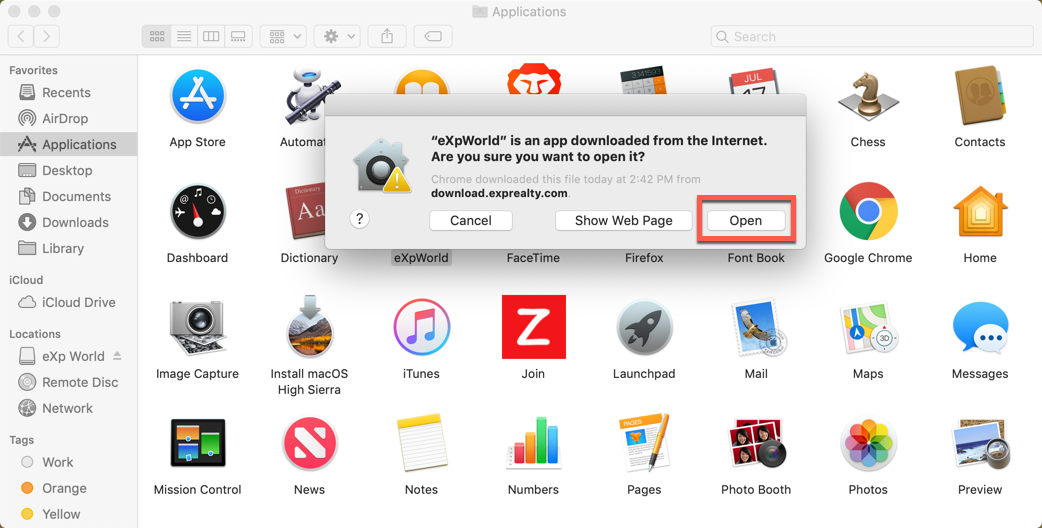
Task: Open Recents in the sidebar
Action: [x=68, y=92]
